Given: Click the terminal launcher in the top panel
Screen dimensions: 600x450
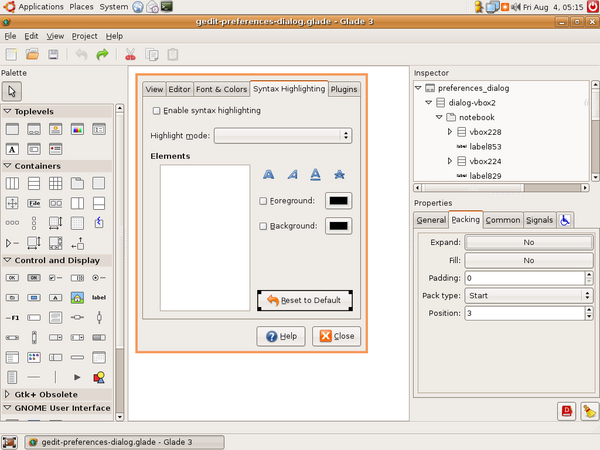Looking at the screenshot, I should click(x=166, y=7).
